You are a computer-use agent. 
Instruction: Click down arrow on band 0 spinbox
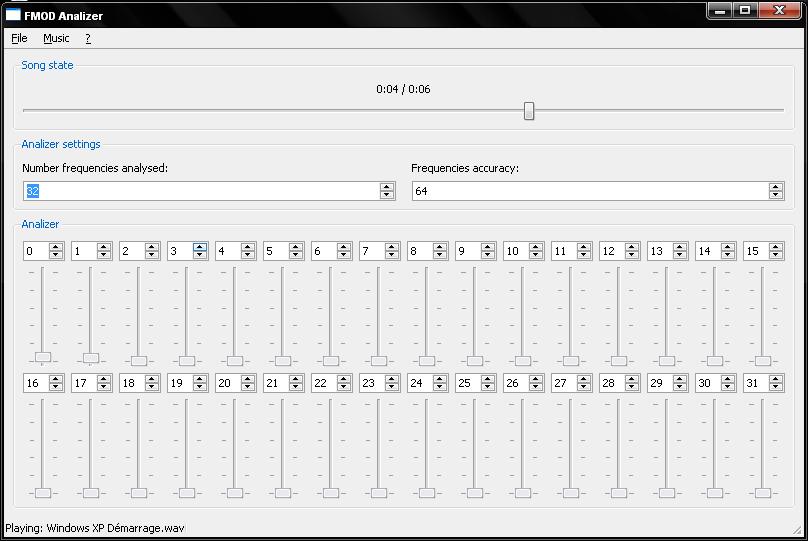(x=56, y=256)
